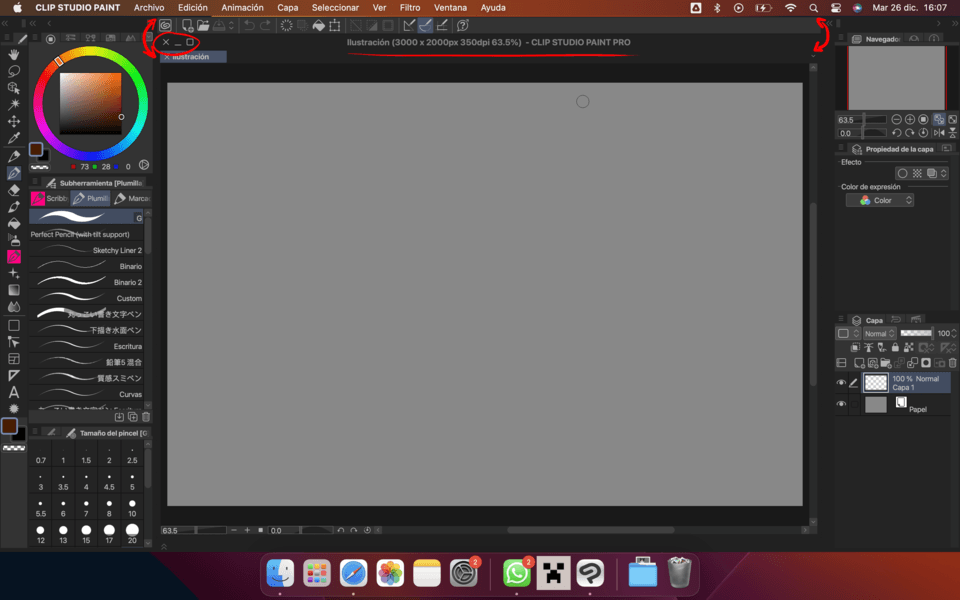The height and width of the screenshot is (600, 960).
Task: Select the Gradient tool
Action: click(x=13, y=290)
